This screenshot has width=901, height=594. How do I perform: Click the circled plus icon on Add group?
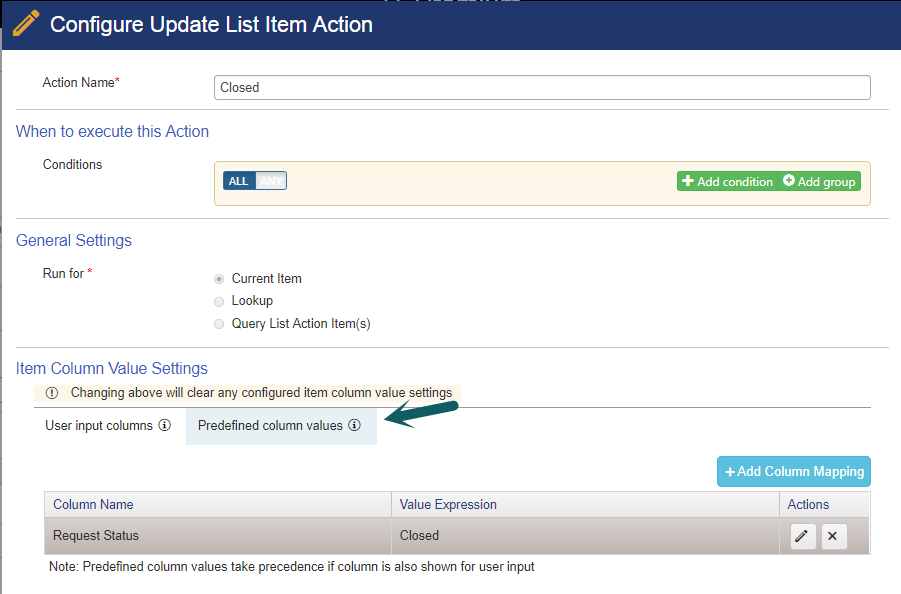coord(789,180)
